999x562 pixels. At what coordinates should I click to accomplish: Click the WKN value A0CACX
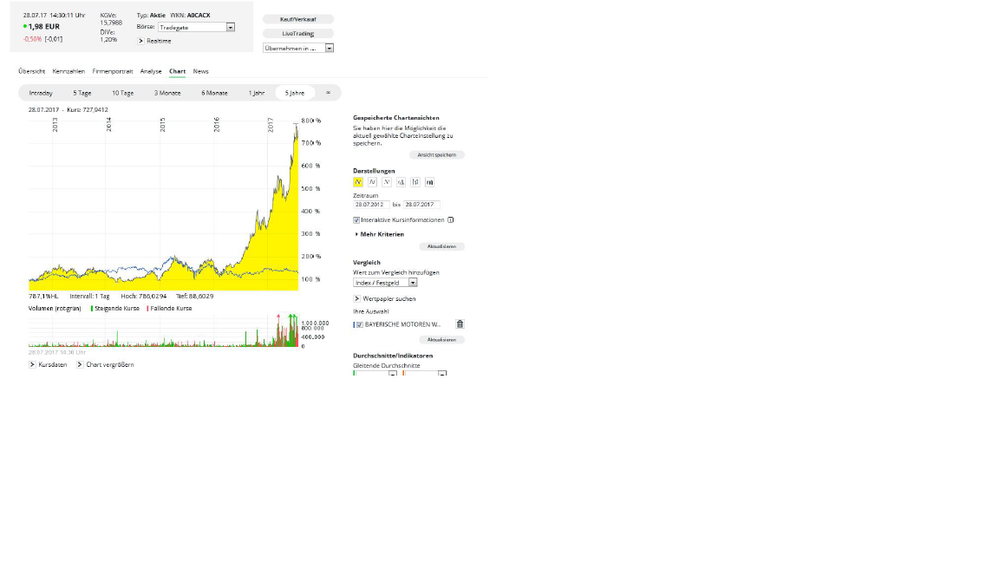[x=199, y=15]
